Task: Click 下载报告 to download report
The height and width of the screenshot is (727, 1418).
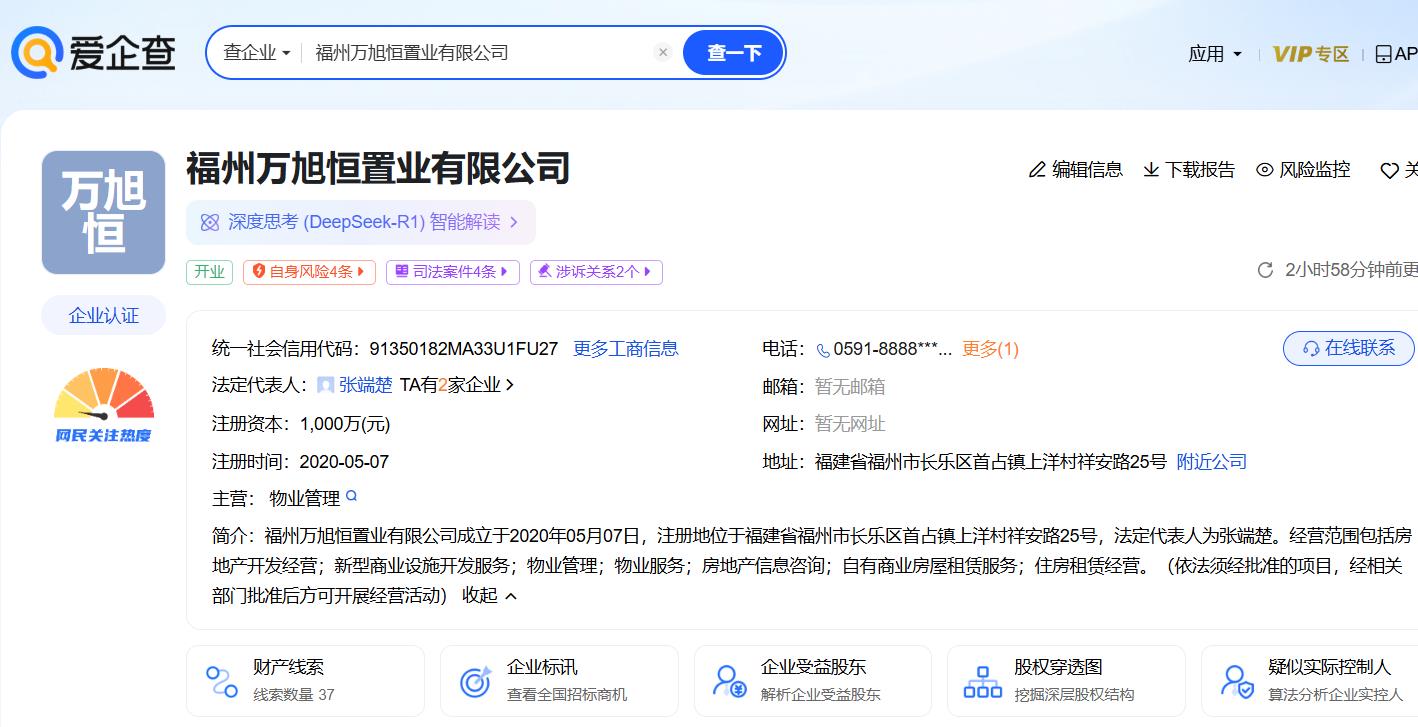Action: click(1189, 170)
